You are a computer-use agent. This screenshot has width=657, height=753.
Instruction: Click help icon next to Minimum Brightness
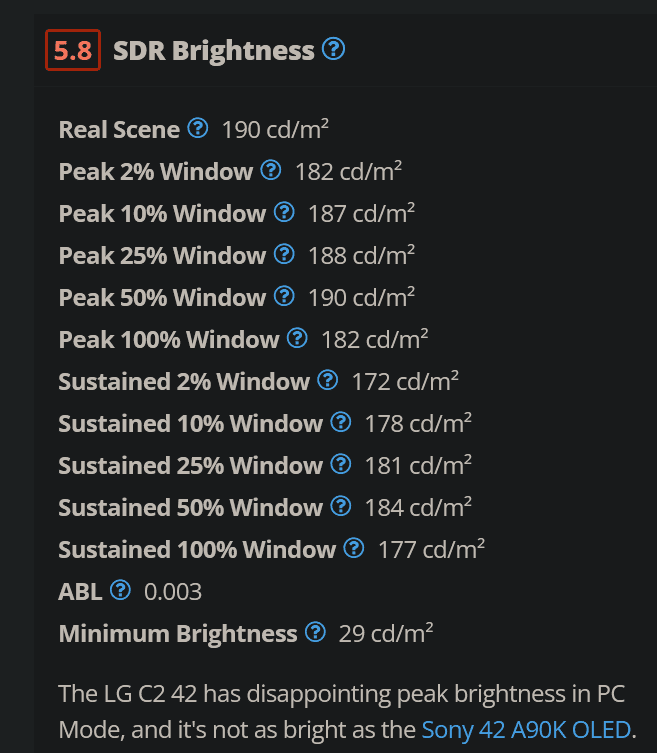(x=316, y=632)
